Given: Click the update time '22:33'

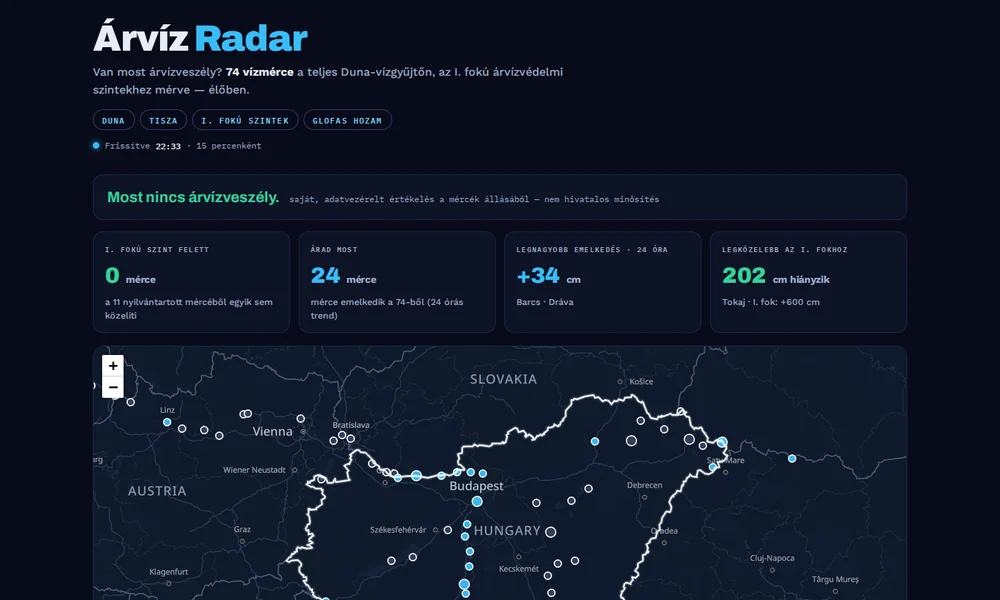Looking at the screenshot, I should point(168,146).
